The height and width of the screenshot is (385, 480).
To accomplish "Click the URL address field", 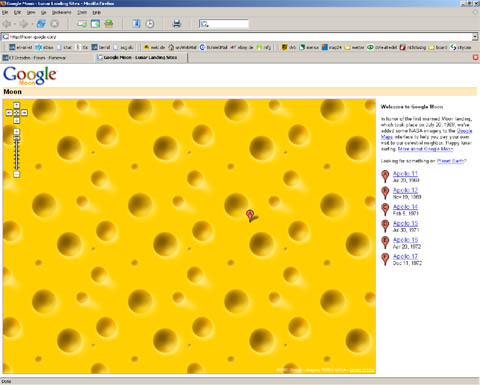I will point(237,37).
